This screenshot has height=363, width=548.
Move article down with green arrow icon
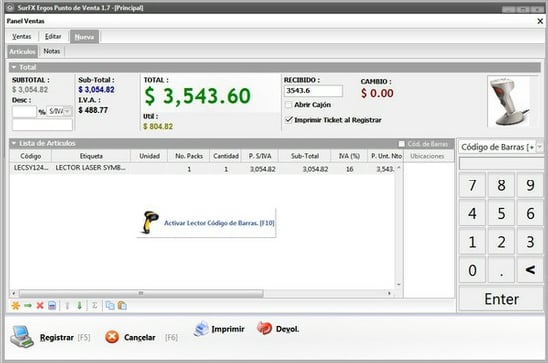pyautogui.click(x=79, y=306)
